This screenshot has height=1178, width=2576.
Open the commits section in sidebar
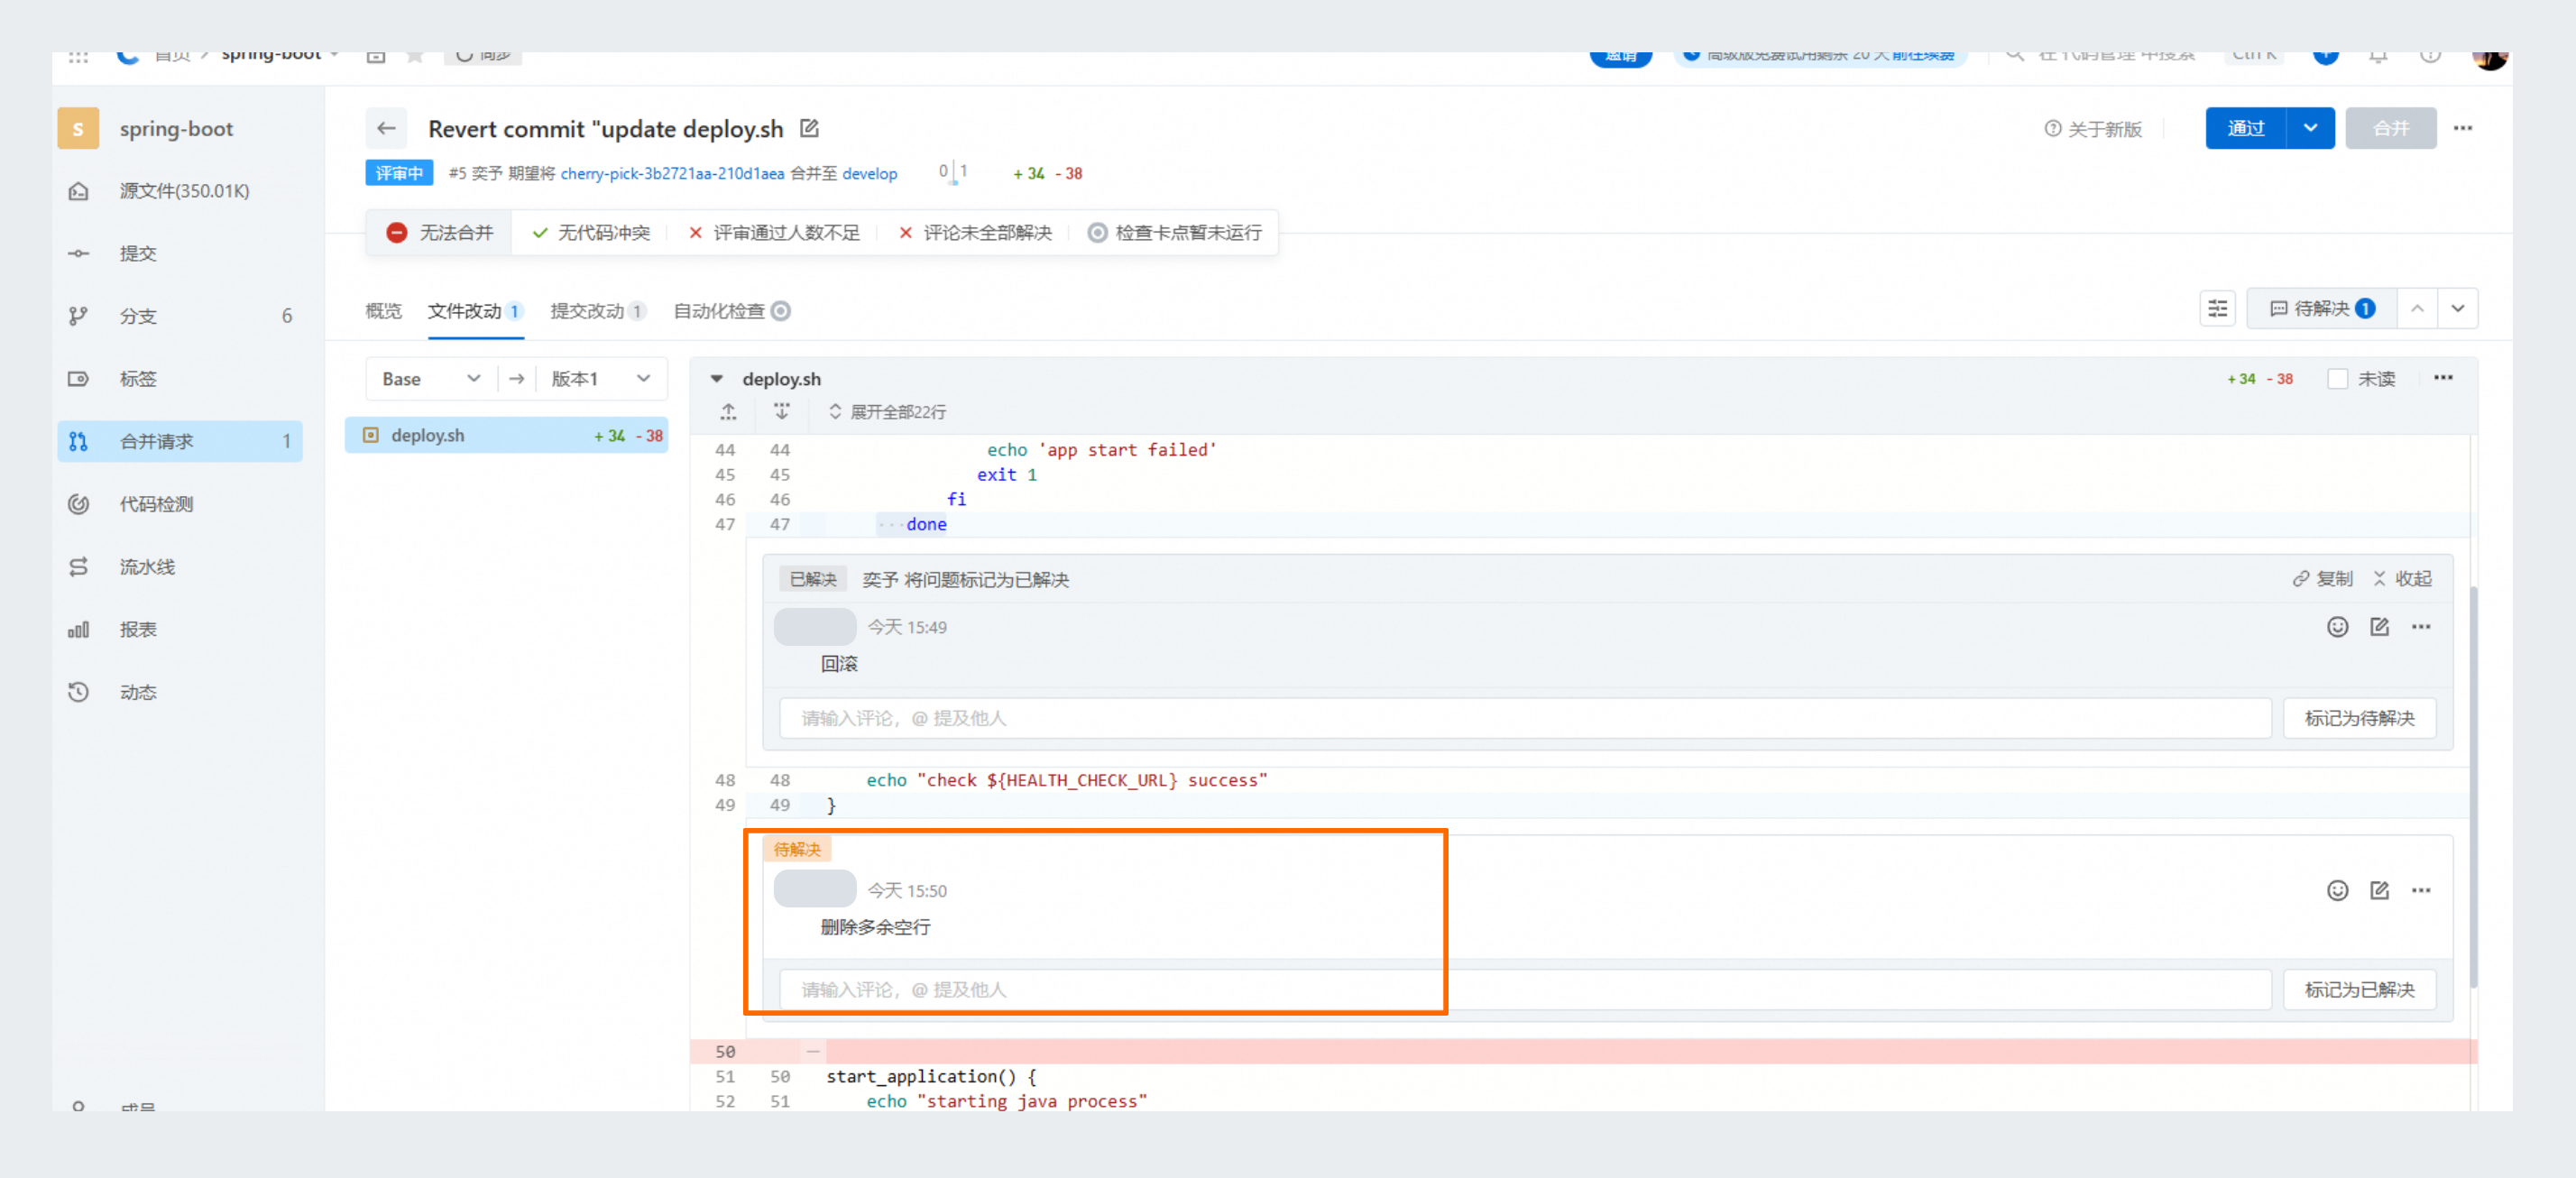click(180, 253)
